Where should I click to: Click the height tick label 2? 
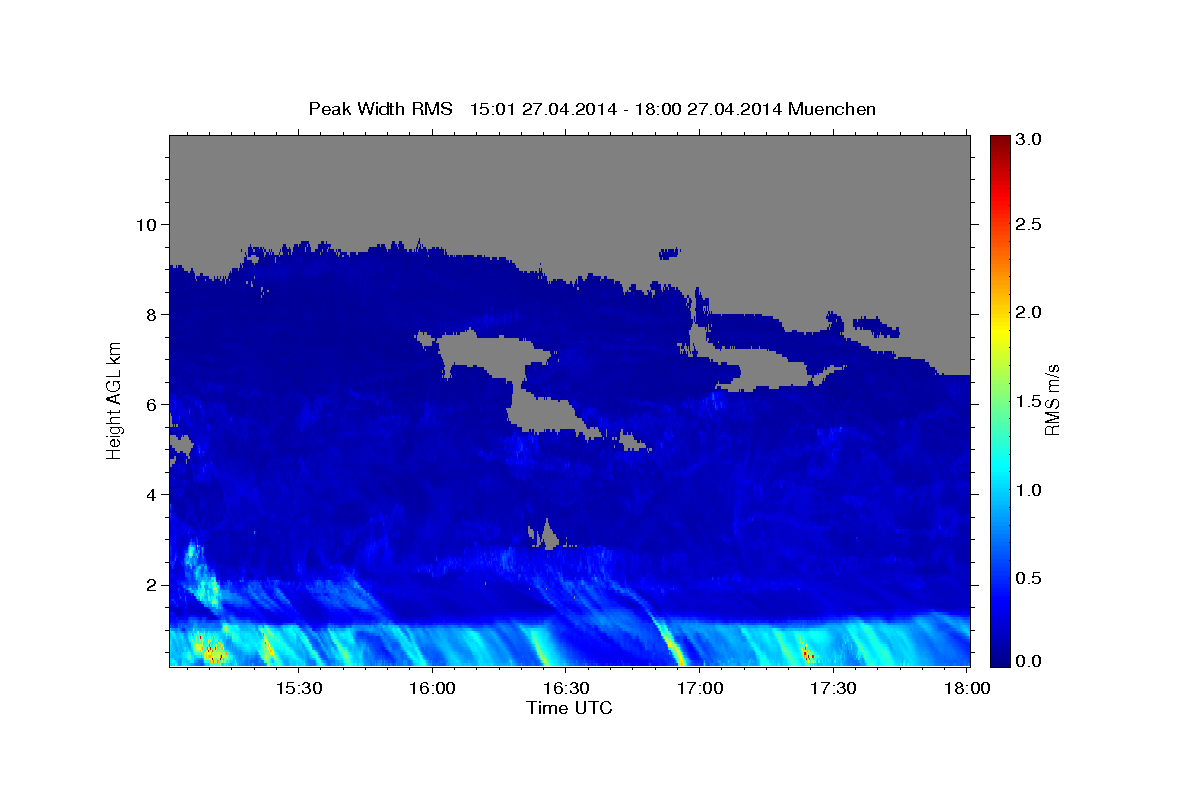pyautogui.click(x=153, y=584)
